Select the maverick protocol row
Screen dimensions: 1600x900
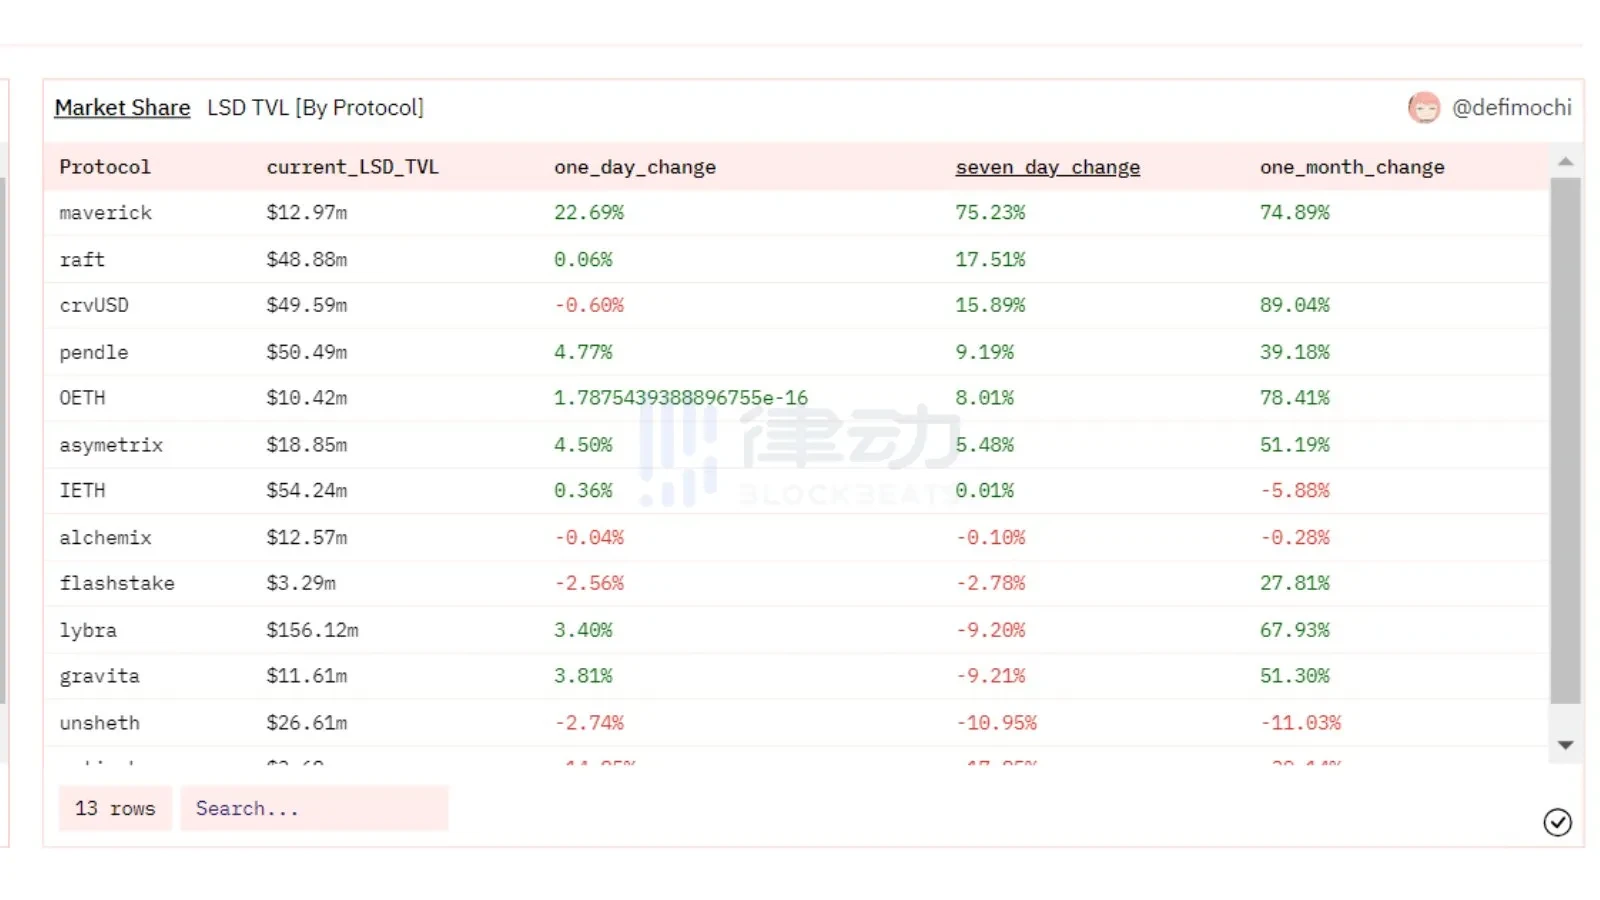(x=105, y=213)
